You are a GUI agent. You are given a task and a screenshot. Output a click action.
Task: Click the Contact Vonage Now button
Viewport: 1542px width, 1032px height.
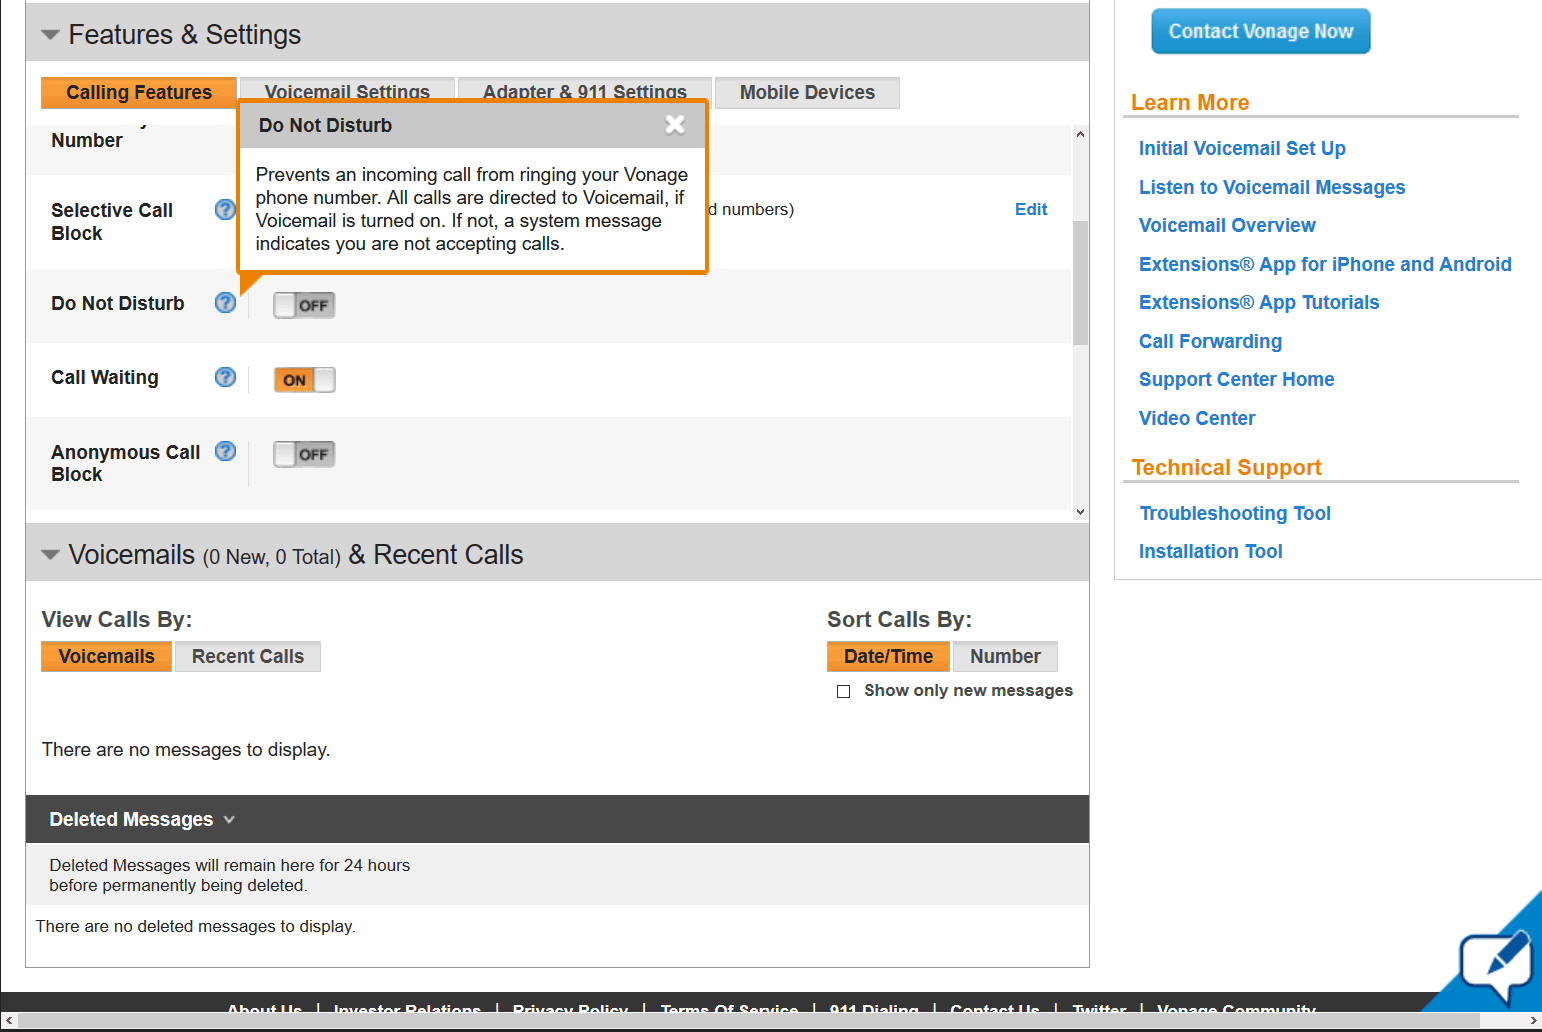pyautogui.click(x=1260, y=31)
